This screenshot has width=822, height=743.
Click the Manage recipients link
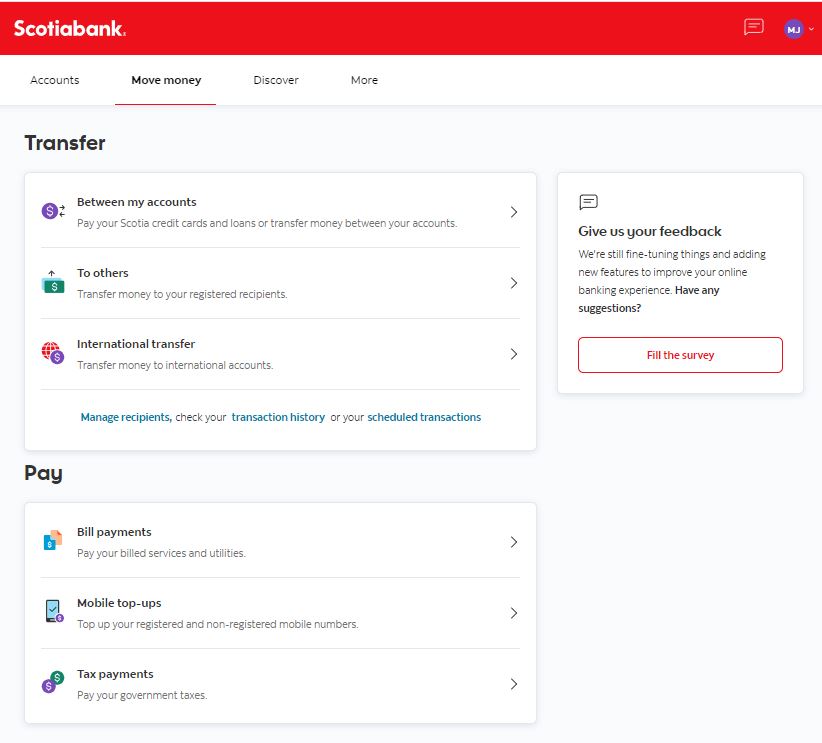(x=126, y=417)
